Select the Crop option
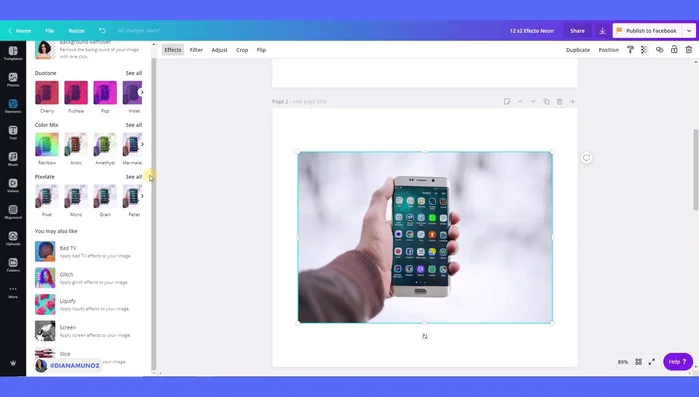The width and height of the screenshot is (699, 397). pos(242,50)
